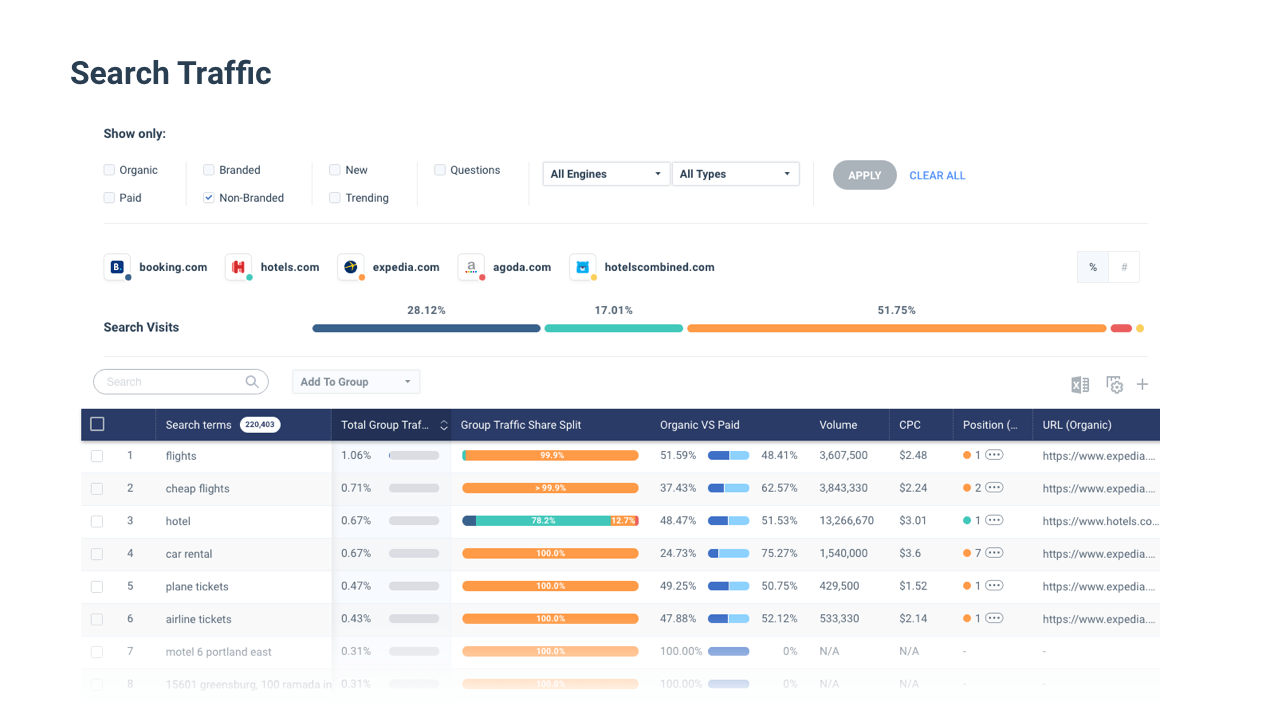Click the CLEAR ALL link
The width and height of the screenshot is (1280, 718).
937,175
